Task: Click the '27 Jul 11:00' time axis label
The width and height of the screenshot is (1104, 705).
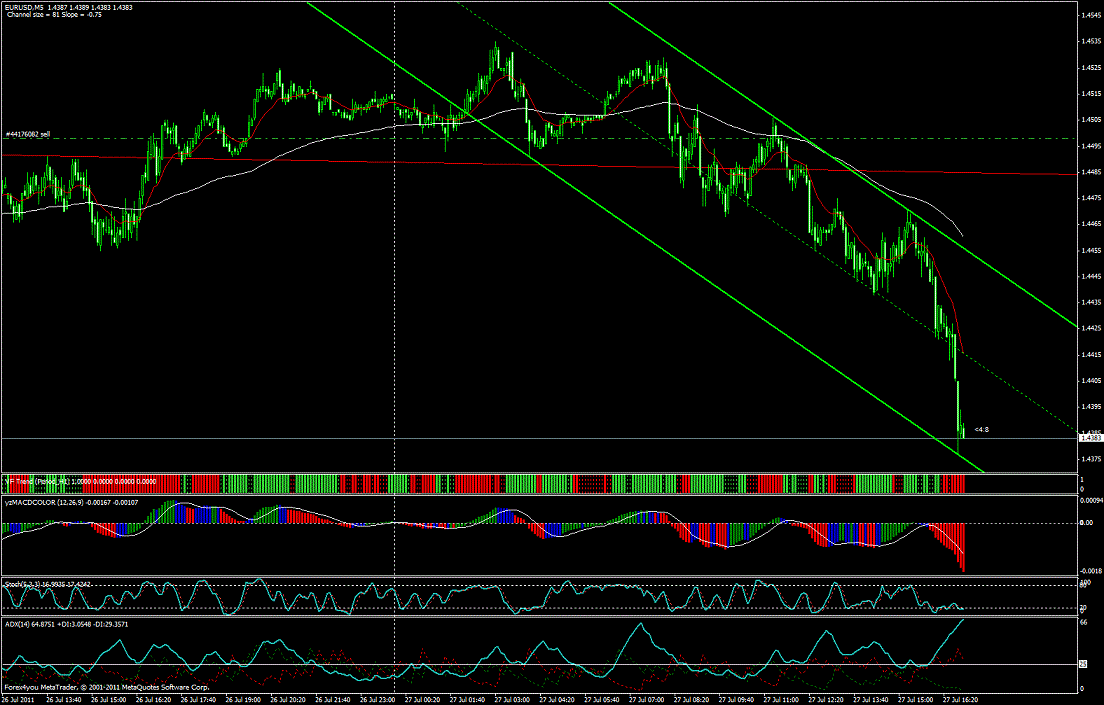Action: (781, 700)
